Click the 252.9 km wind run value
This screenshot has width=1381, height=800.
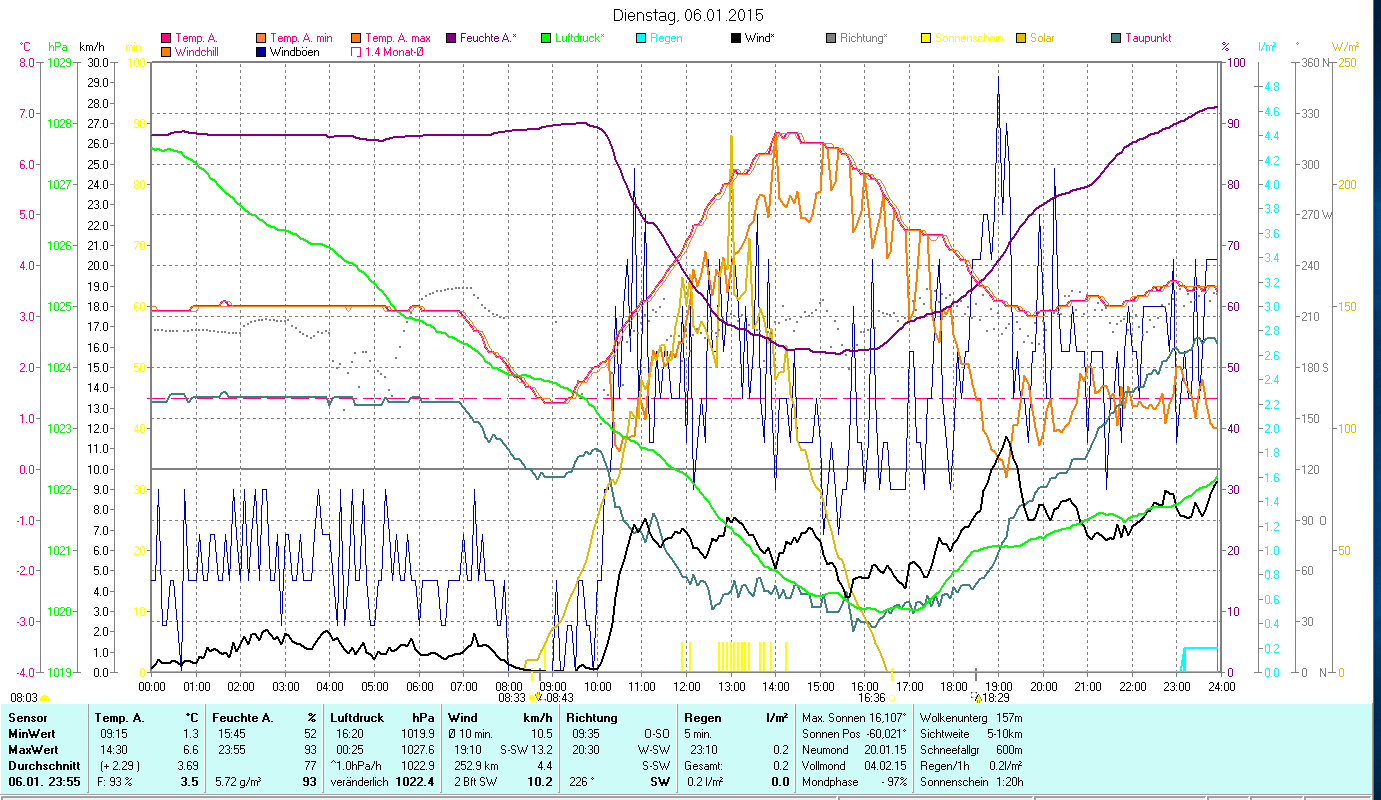(x=476, y=766)
